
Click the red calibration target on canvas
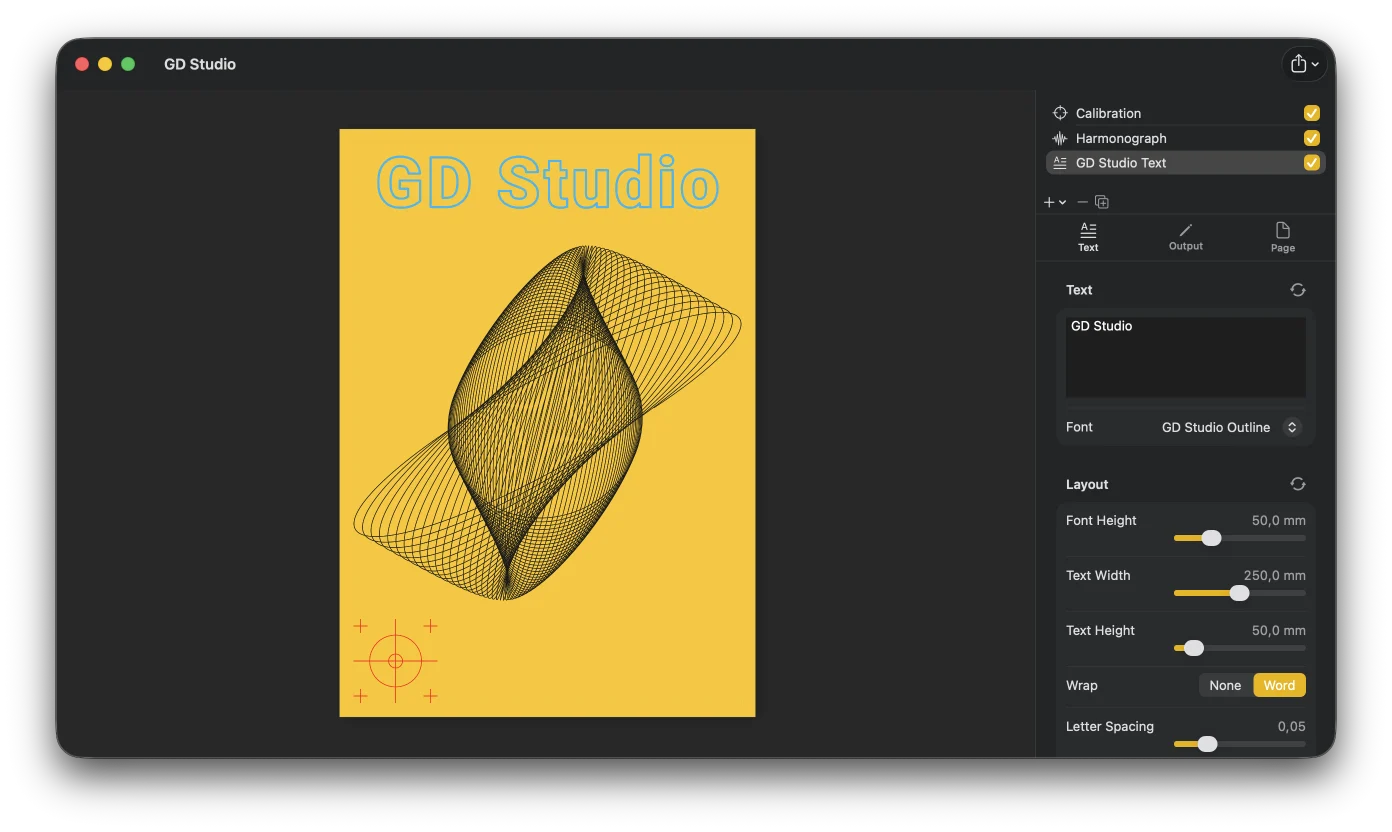395,661
